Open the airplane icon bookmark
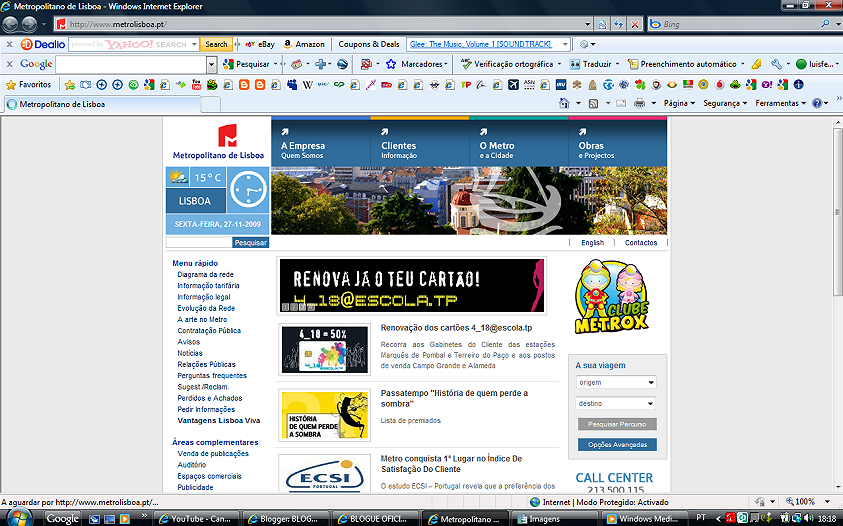This screenshot has width=843, height=526. 513,84
